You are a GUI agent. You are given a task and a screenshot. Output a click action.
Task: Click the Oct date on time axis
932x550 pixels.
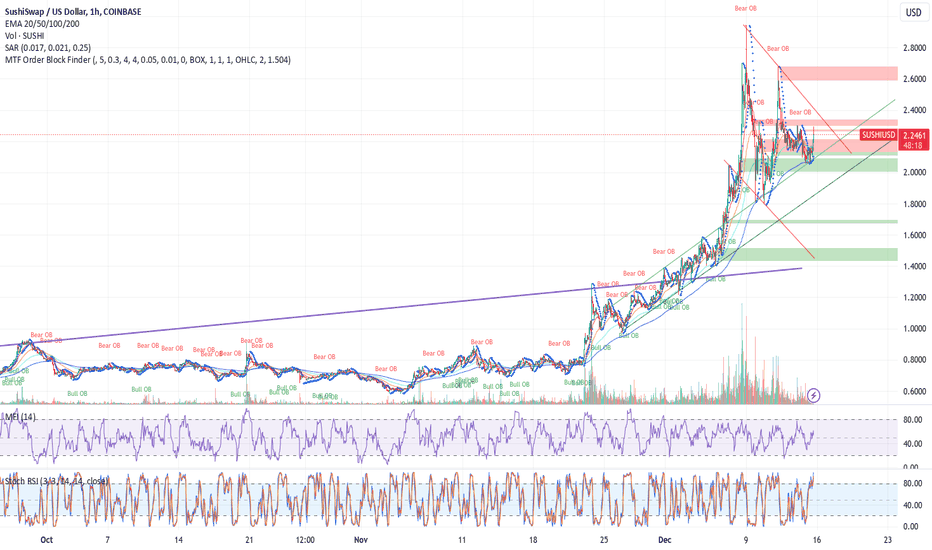point(46,540)
